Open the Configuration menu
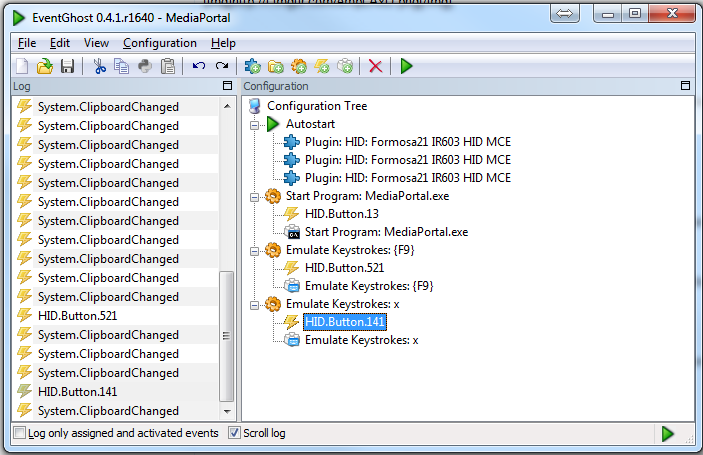The width and height of the screenshot is (703, 455). click(160, 43)
